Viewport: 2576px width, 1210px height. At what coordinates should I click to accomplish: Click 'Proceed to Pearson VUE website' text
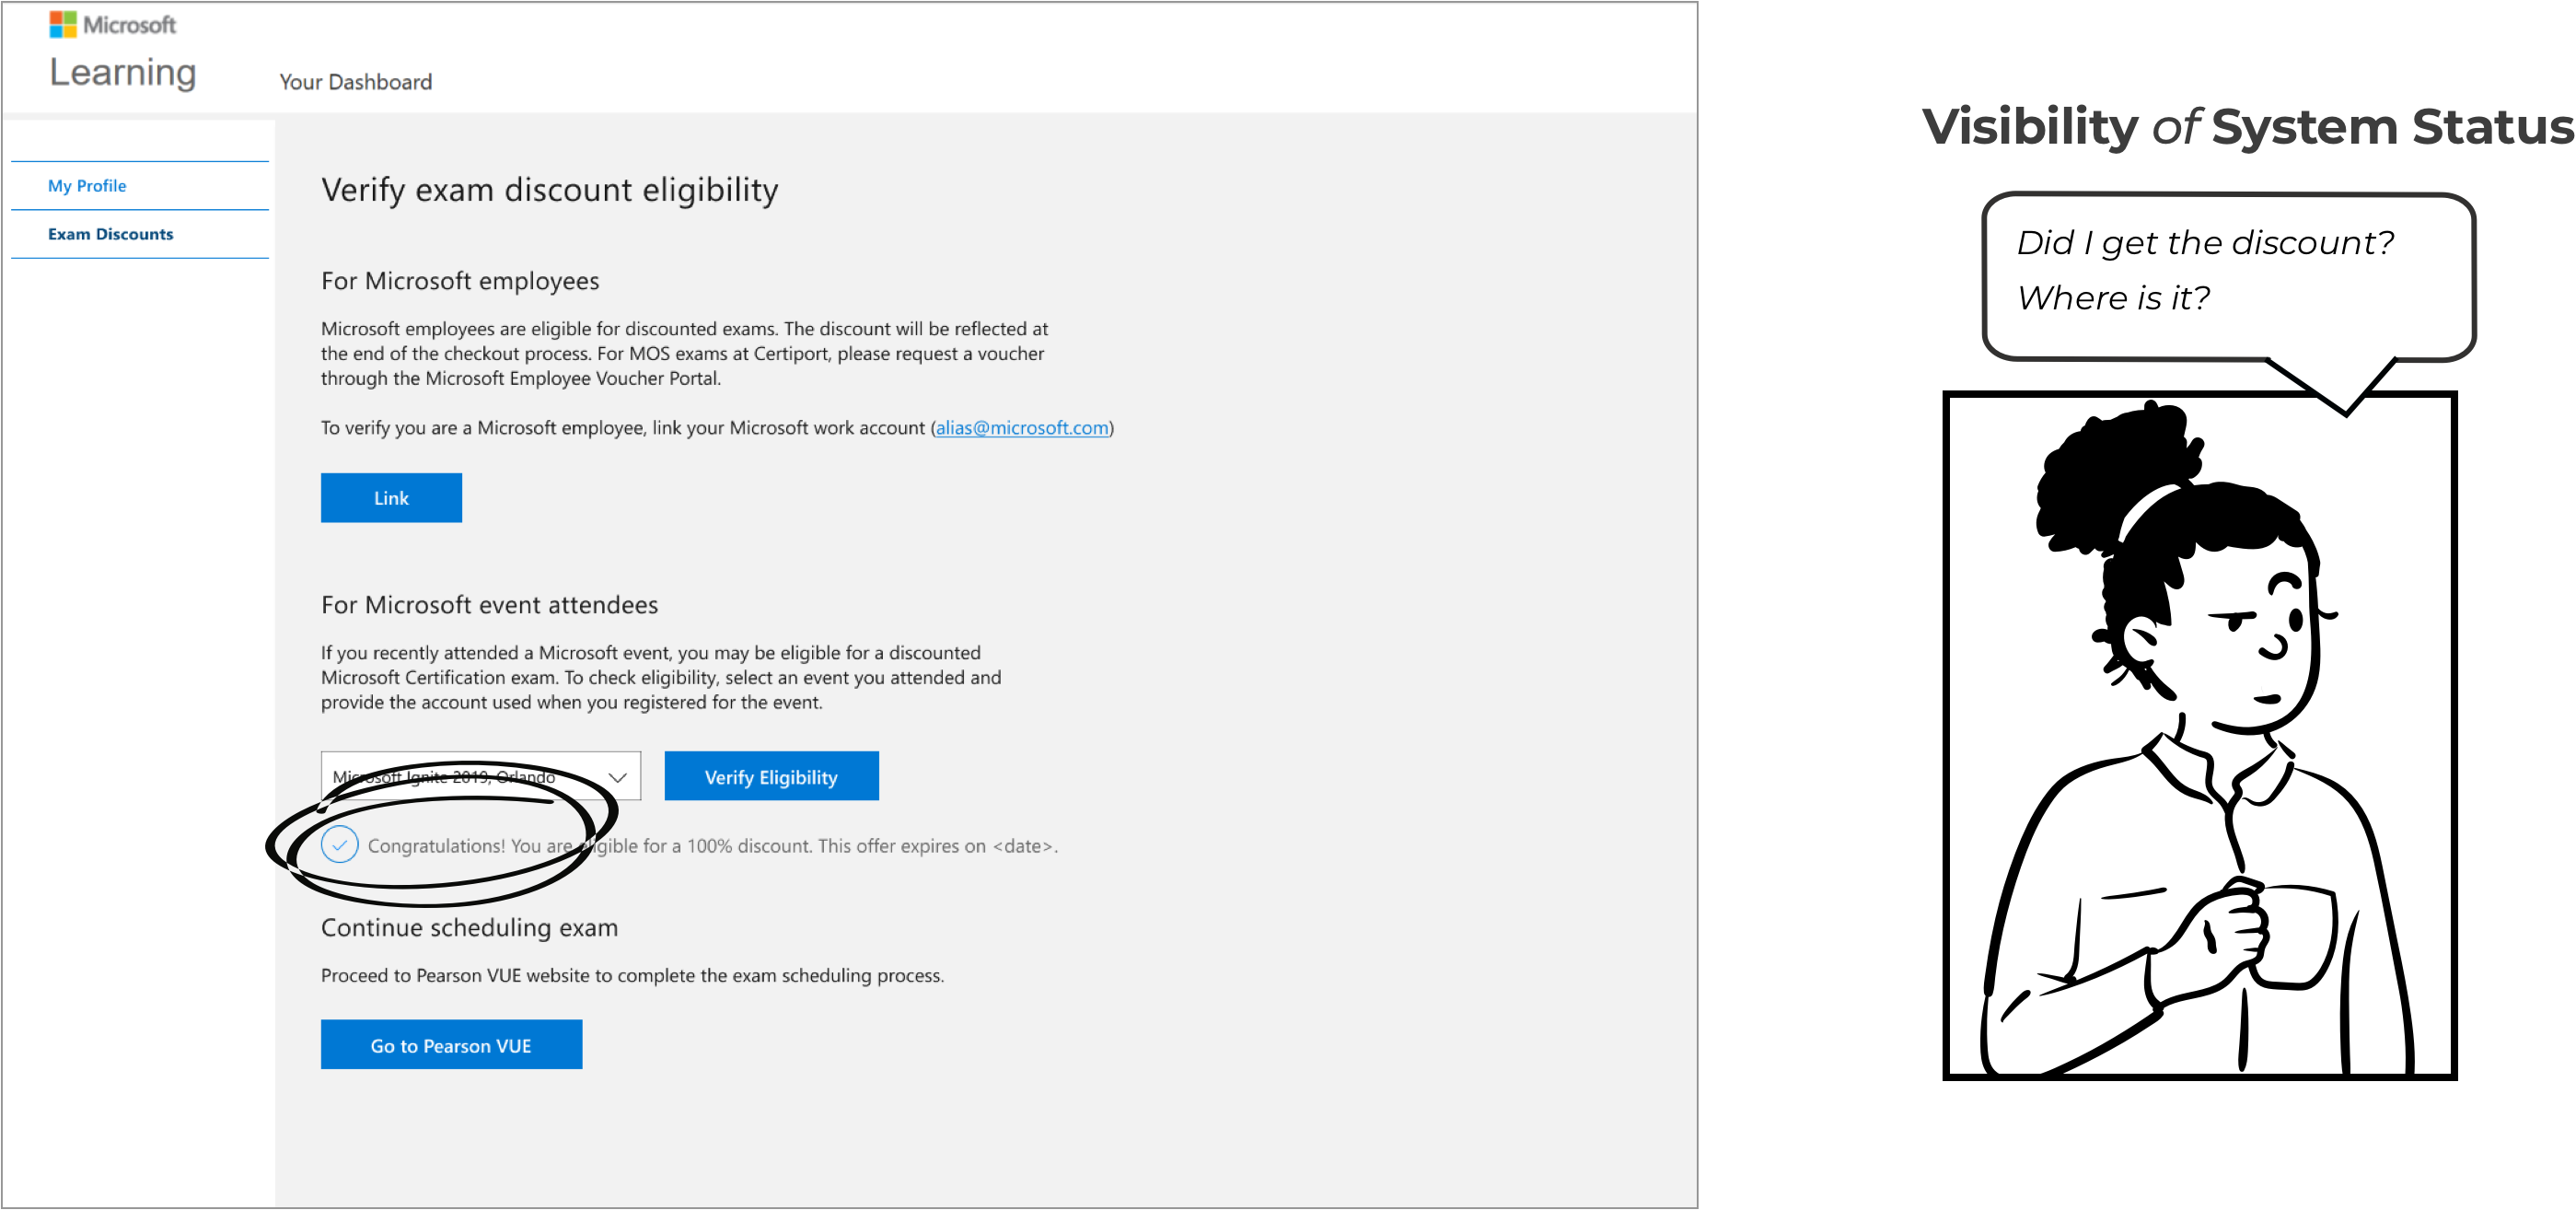pyautogui.click(x=632, y=976)
